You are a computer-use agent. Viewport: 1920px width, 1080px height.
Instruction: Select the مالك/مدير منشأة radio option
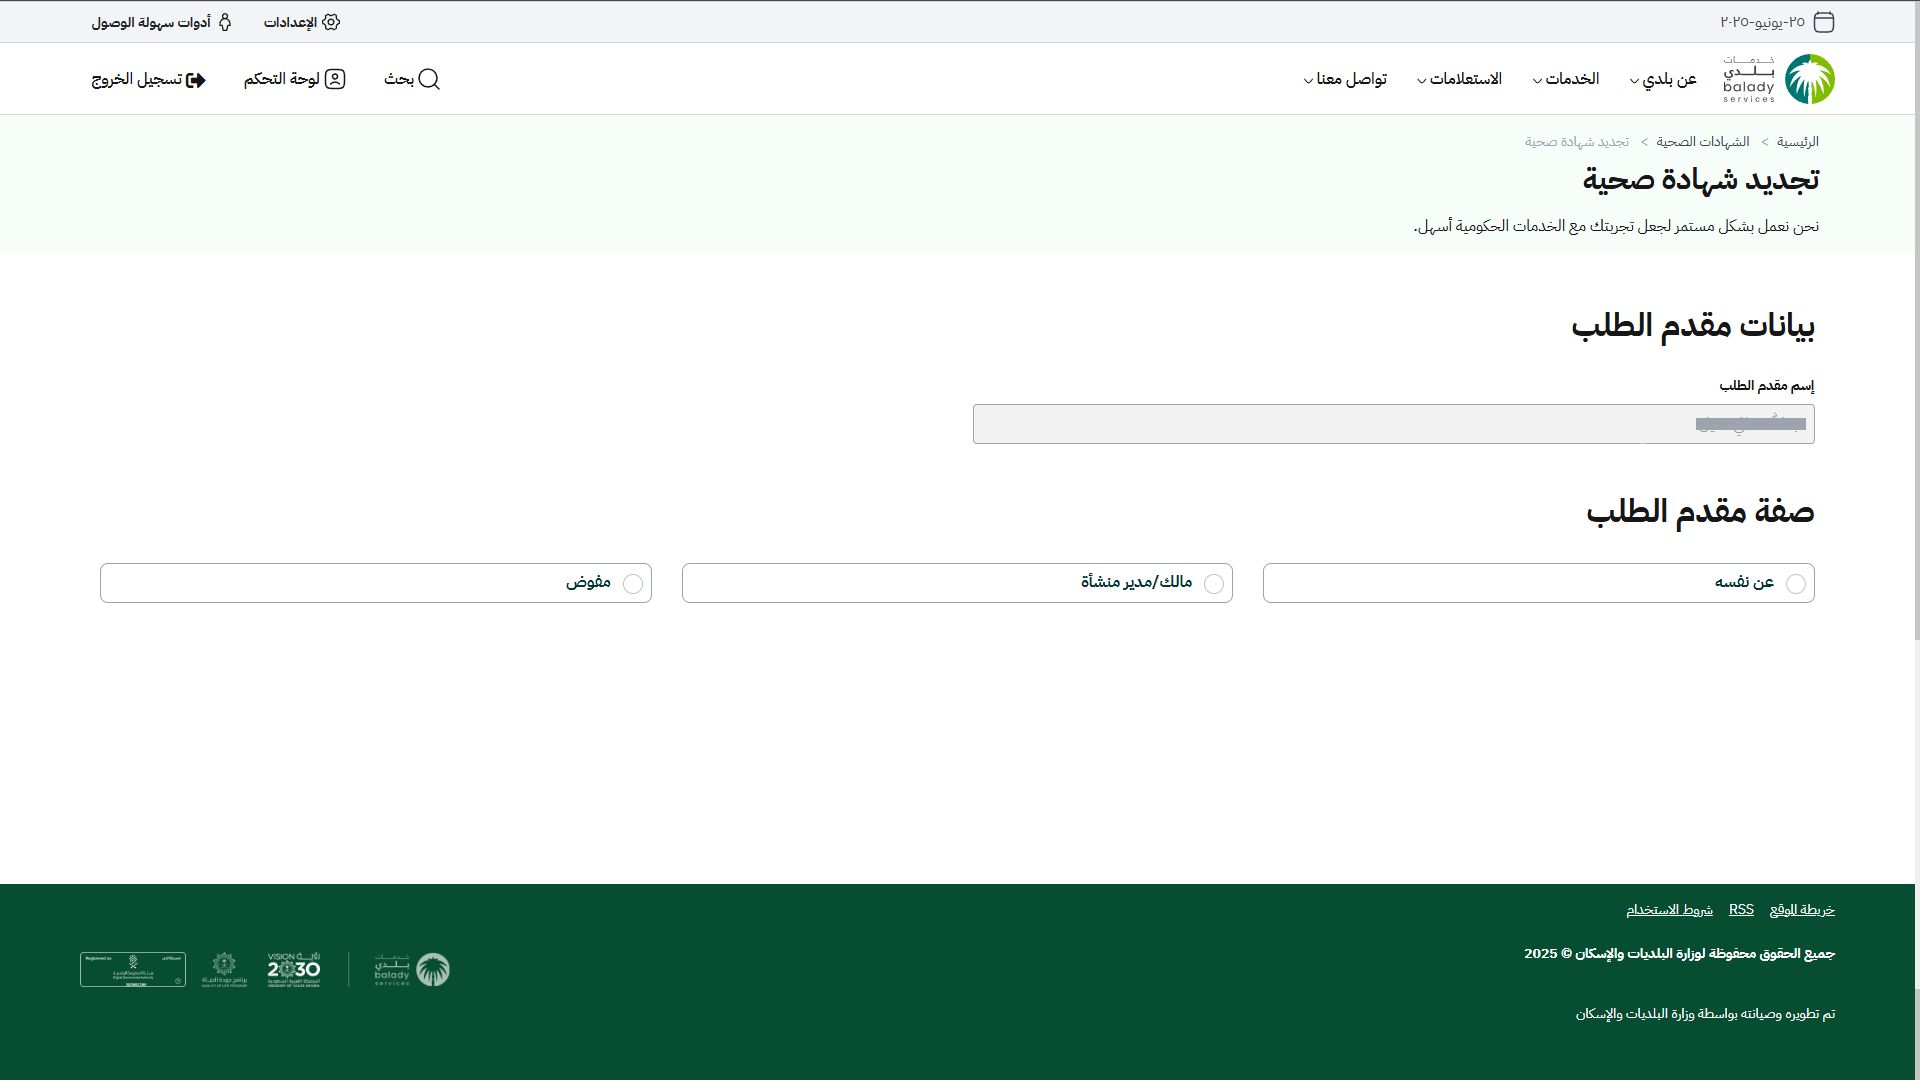coord(1213,584)
